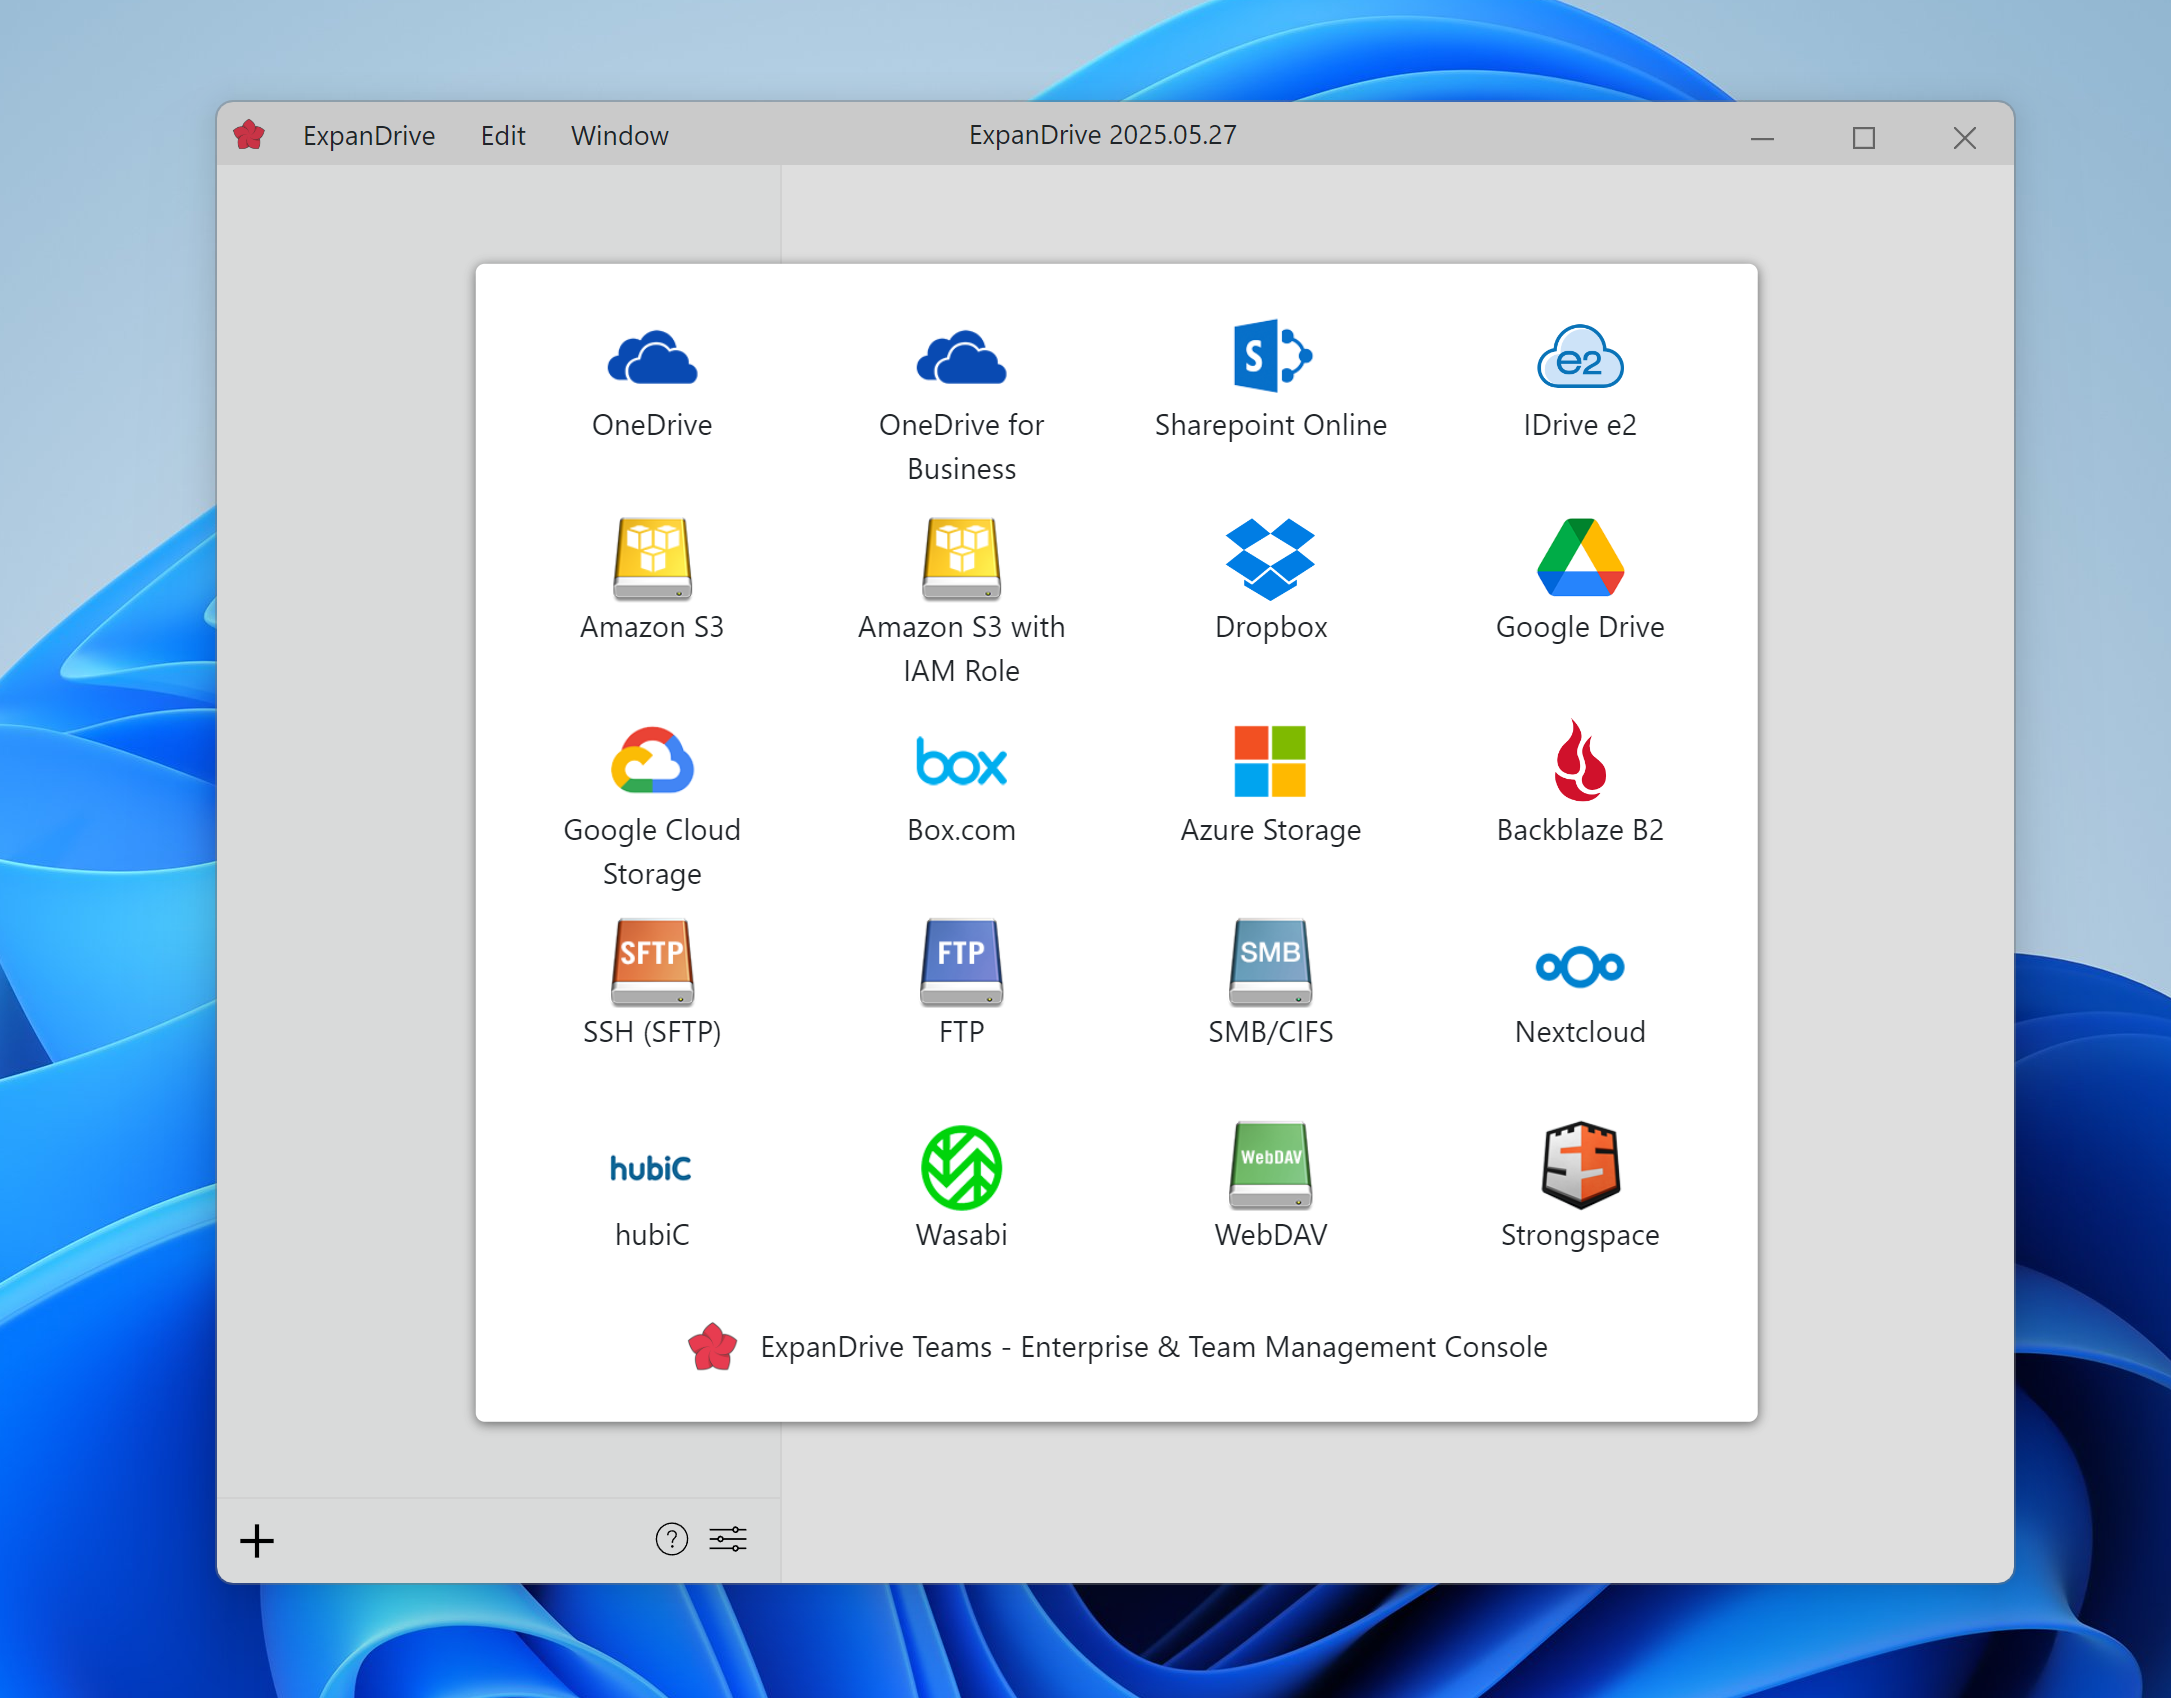
Task: Select the OneDrive cloud icon
Action: point(652,357)
